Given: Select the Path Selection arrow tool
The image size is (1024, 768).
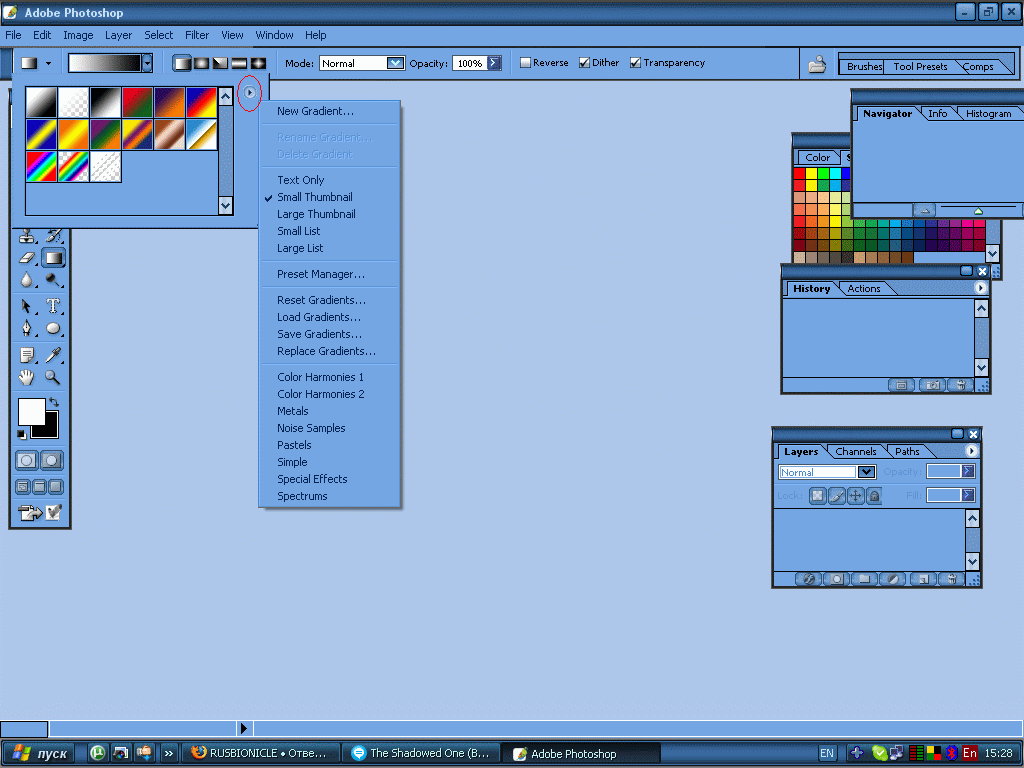Looking at the screenshot, I should 26,306.
